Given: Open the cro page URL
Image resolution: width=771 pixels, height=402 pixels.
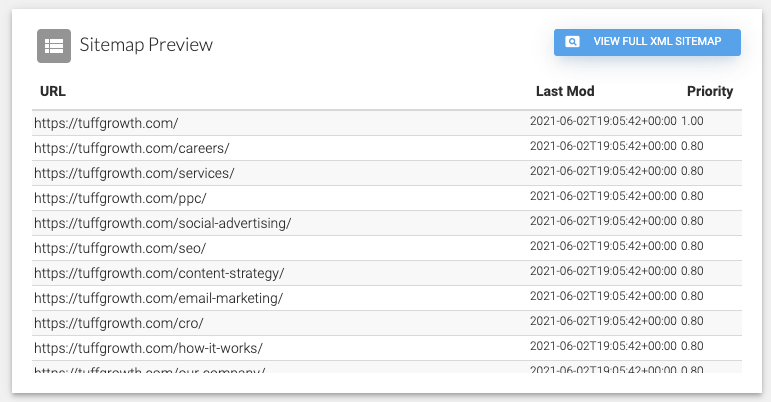Looking at the screenshot, I should click(119, 323).
